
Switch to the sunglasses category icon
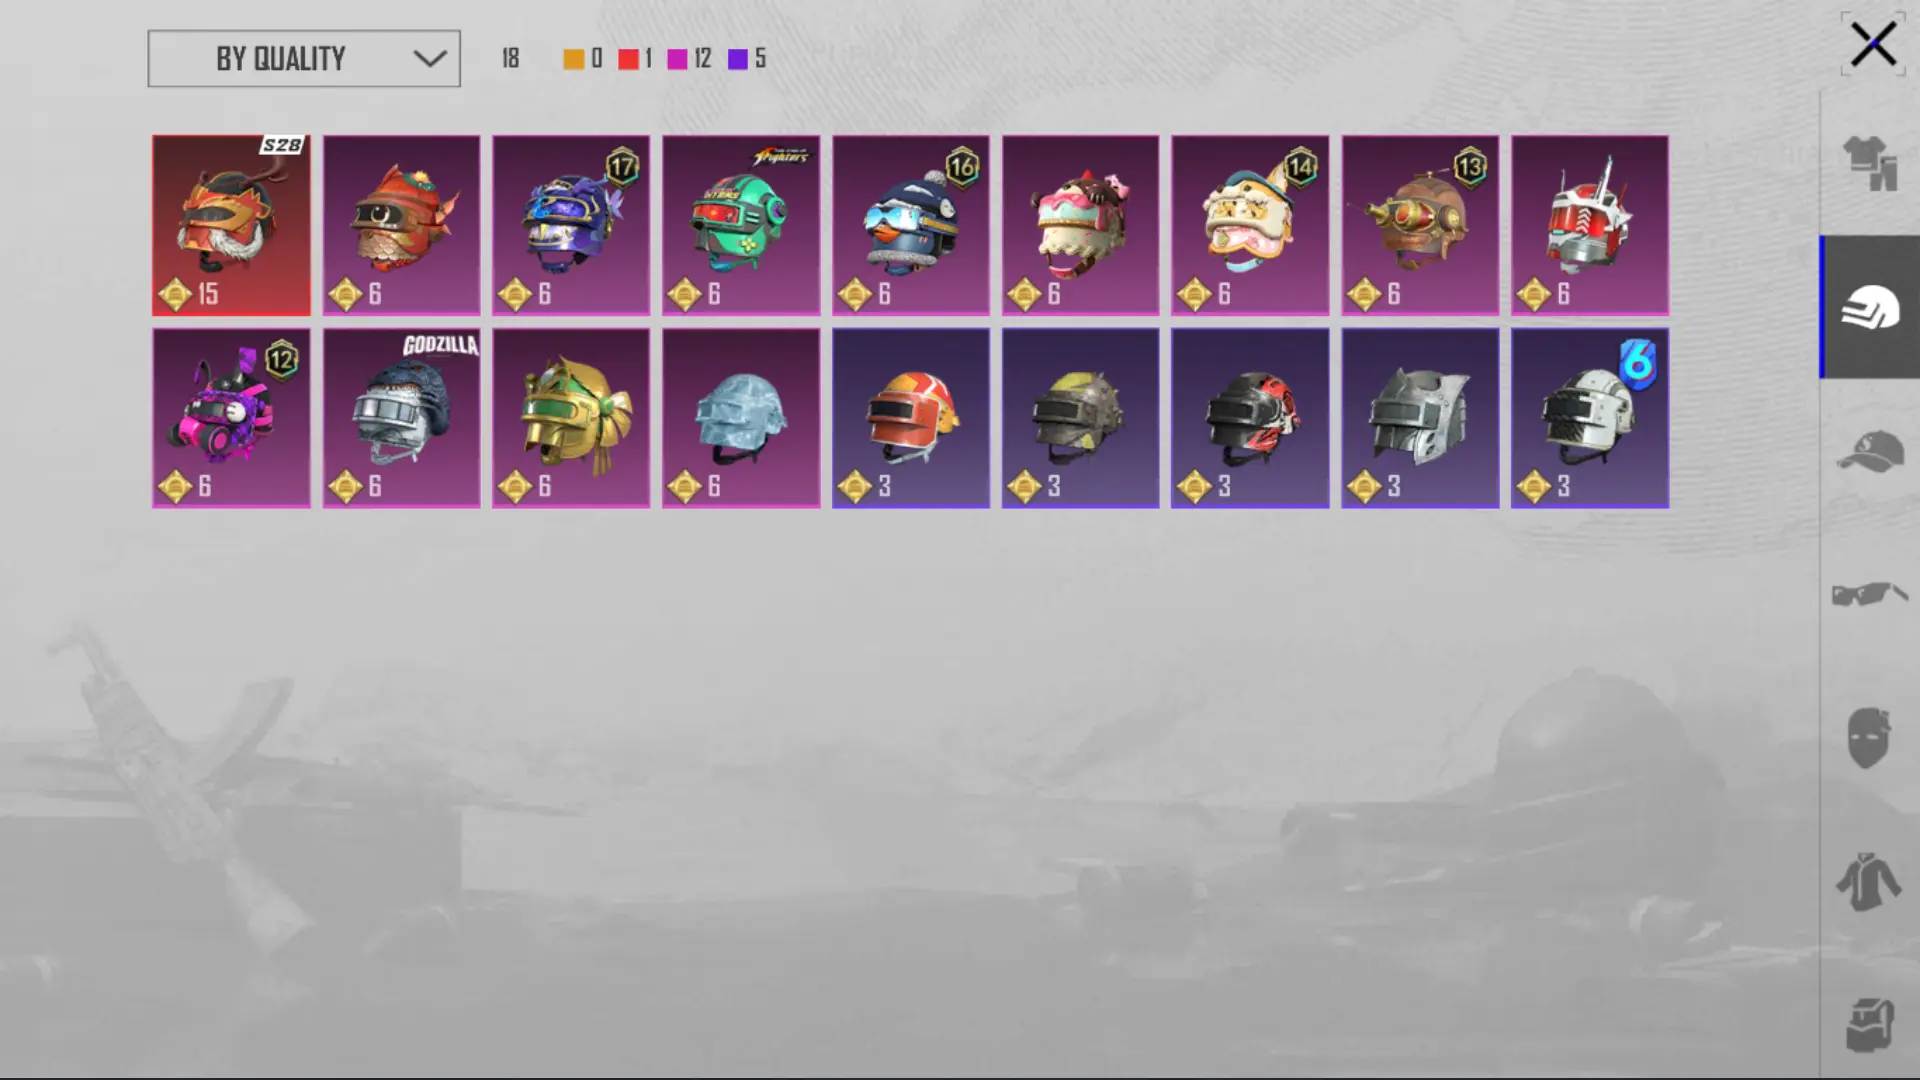coord(1869,594)
